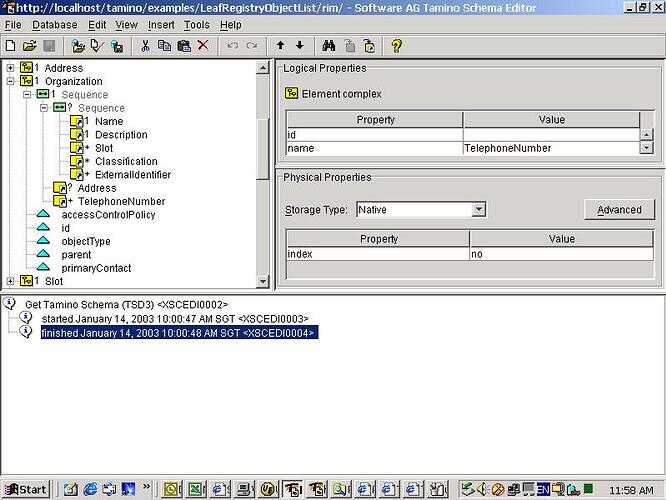Open the View menu
666x500 pixels.
127,25
